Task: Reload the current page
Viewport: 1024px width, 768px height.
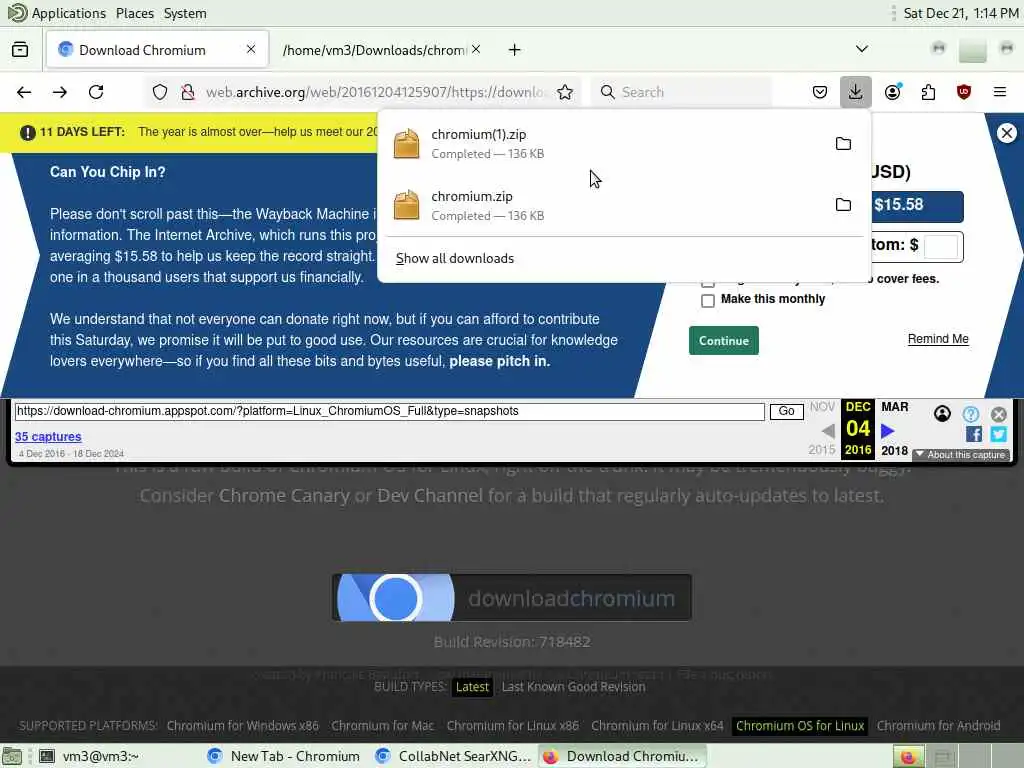Action: coord(96,92)
